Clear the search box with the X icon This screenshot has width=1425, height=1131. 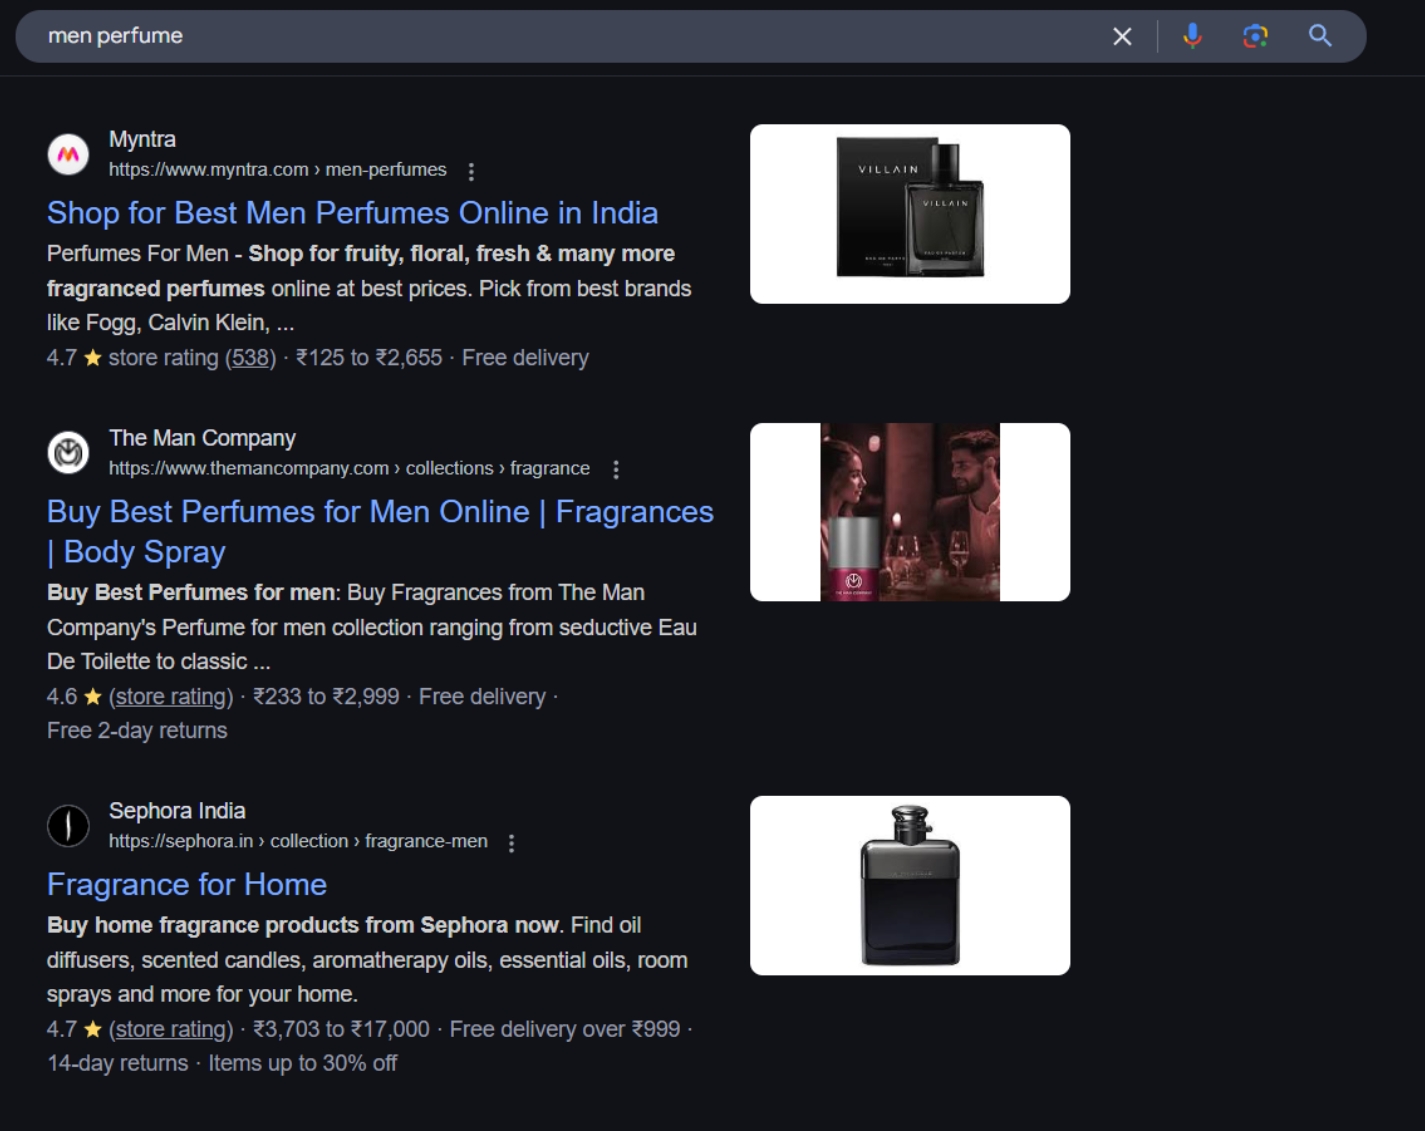(1122, 37)
